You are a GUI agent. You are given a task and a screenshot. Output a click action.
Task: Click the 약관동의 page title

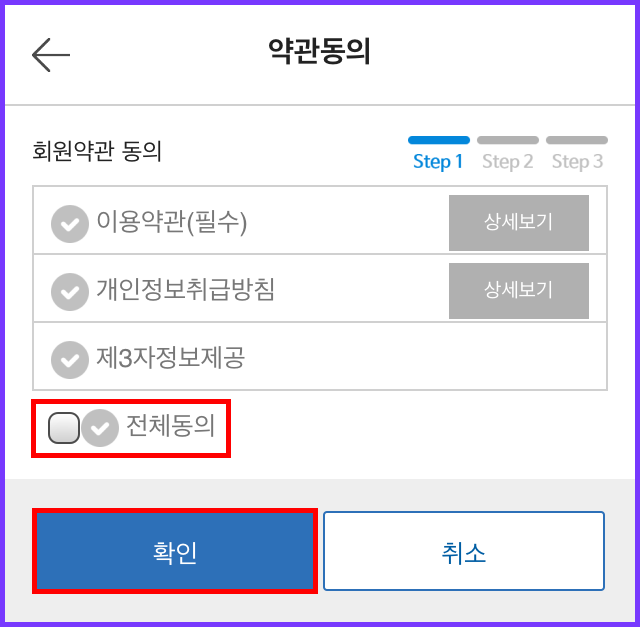(319, 52)
